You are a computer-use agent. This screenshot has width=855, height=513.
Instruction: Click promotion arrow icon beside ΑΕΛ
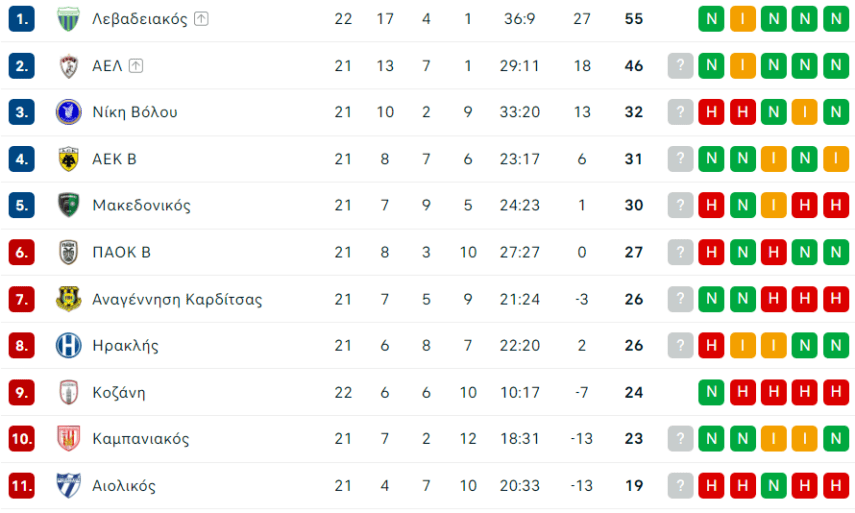[136, 66]
